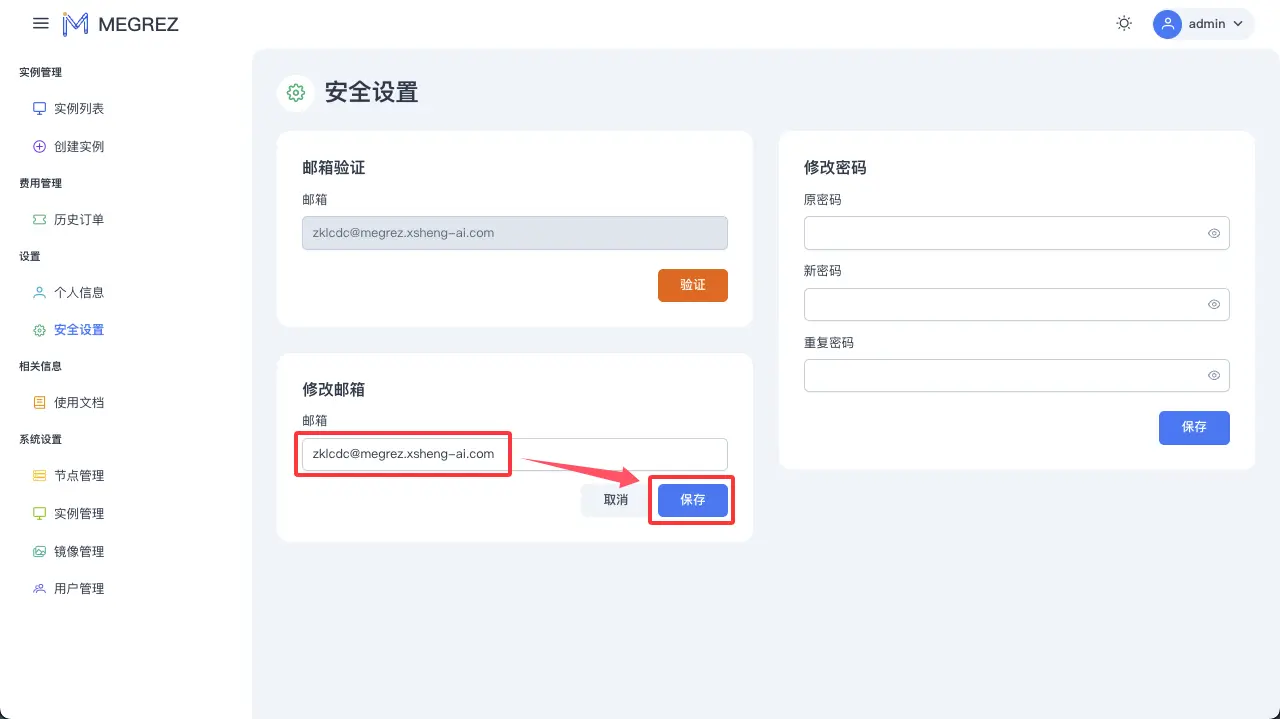1280x719 pixels.
Task: Click the 镜像管理 image icon
Action: click(37, 550)
